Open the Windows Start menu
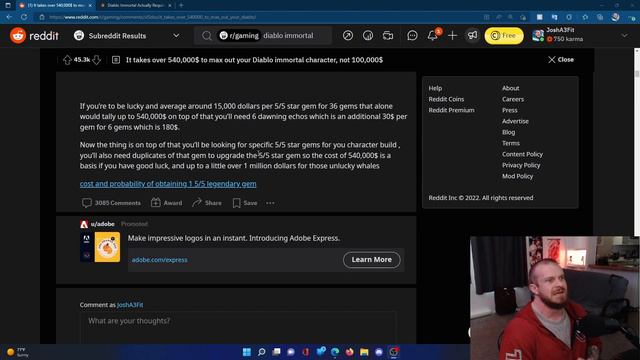Screen dimensions: 640x360 coord(247,352)
